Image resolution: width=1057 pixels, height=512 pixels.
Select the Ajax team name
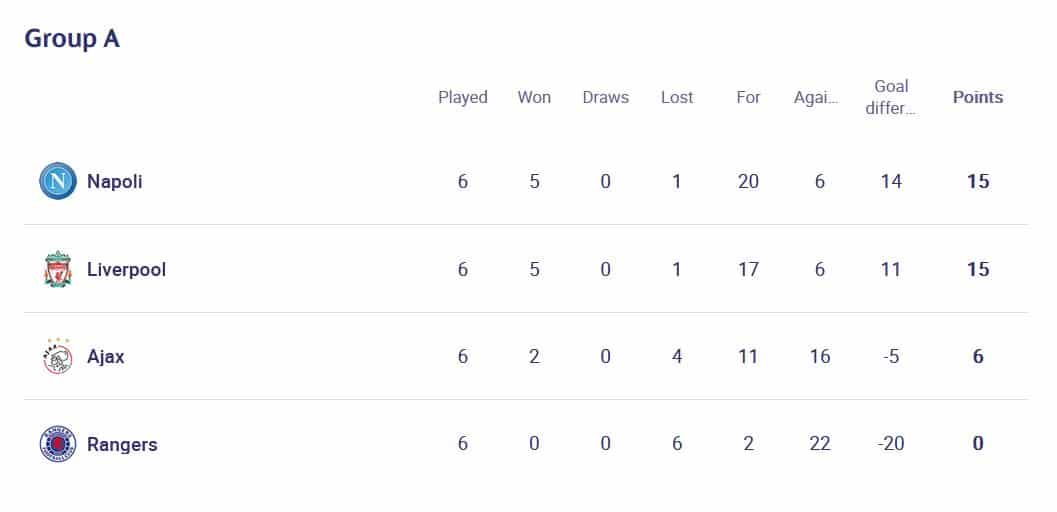coord(106,356)
